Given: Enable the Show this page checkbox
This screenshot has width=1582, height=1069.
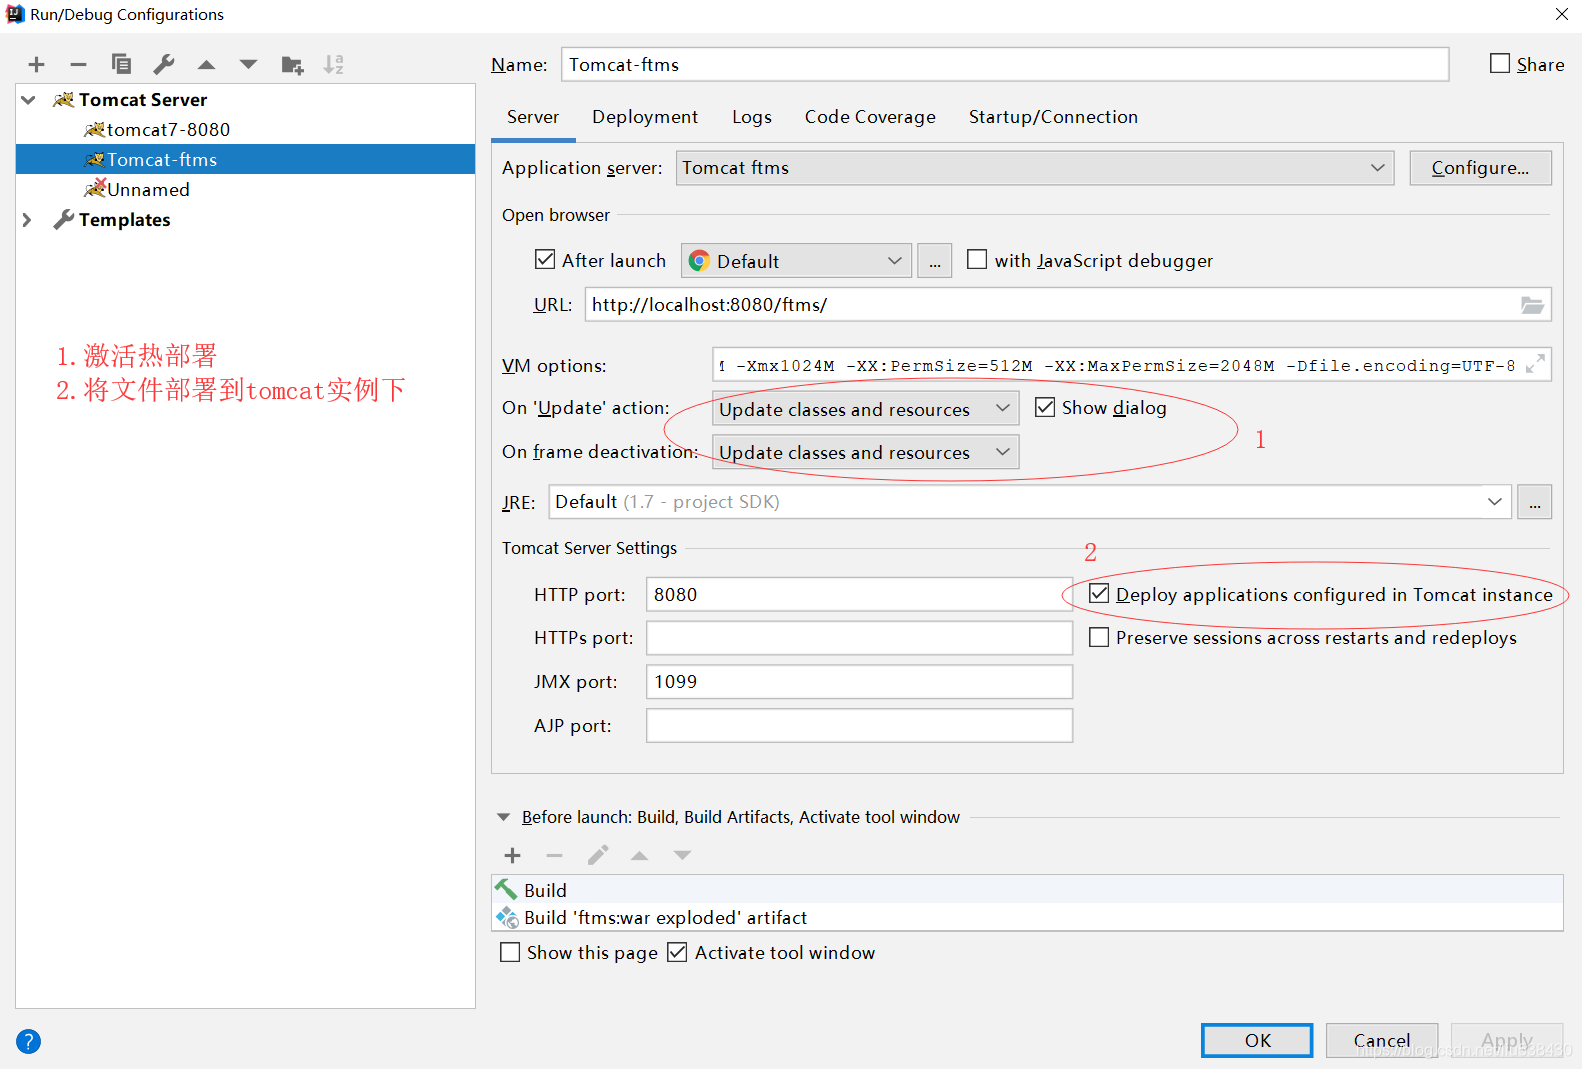Looking at the screenshot, I should [x=510, y=952].
